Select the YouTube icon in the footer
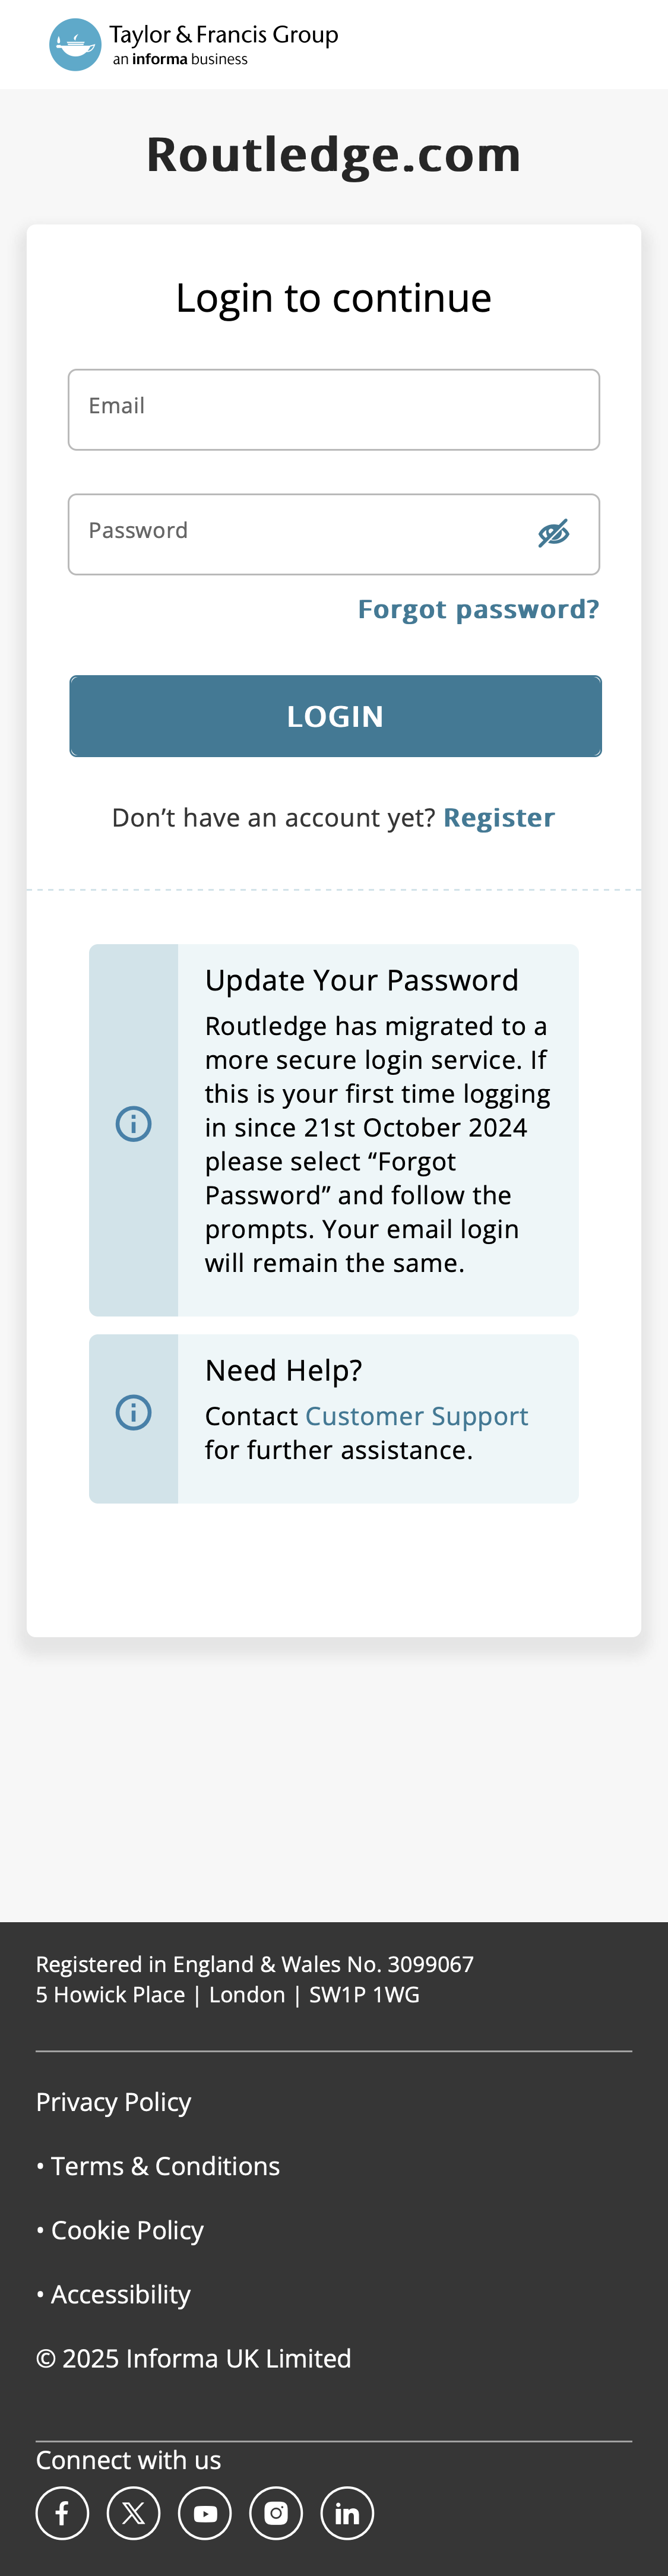This screenshot has width=668, height=2576. [x=204, y=2513]
